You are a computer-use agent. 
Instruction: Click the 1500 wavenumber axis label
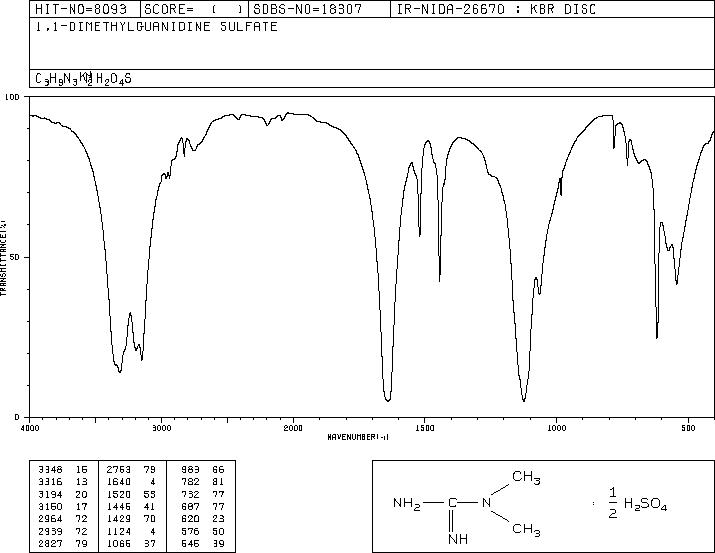425,428
